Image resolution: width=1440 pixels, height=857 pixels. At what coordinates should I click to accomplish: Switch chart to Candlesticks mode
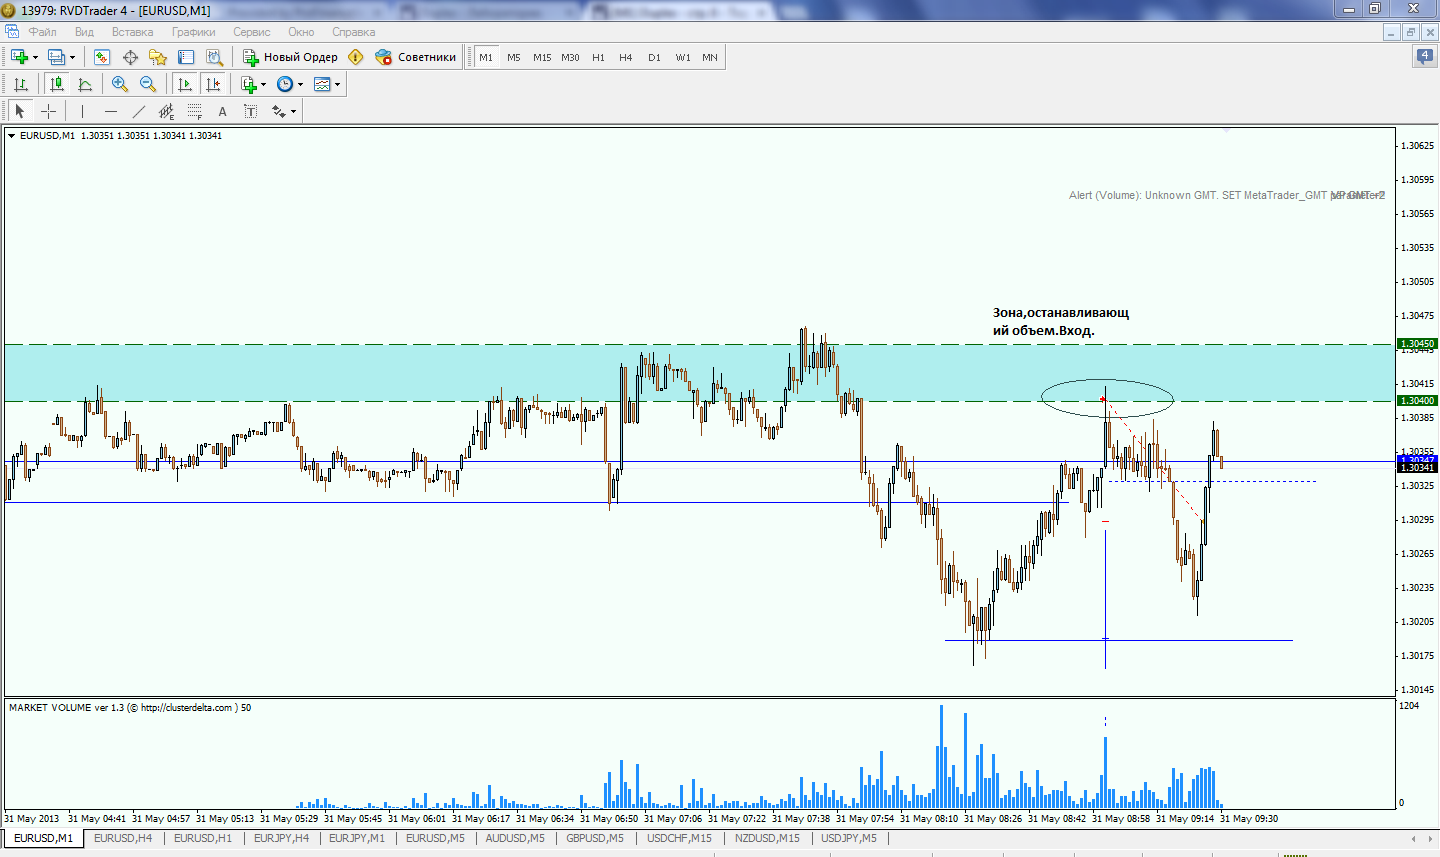pyautogui.click(x=57, y=84)
